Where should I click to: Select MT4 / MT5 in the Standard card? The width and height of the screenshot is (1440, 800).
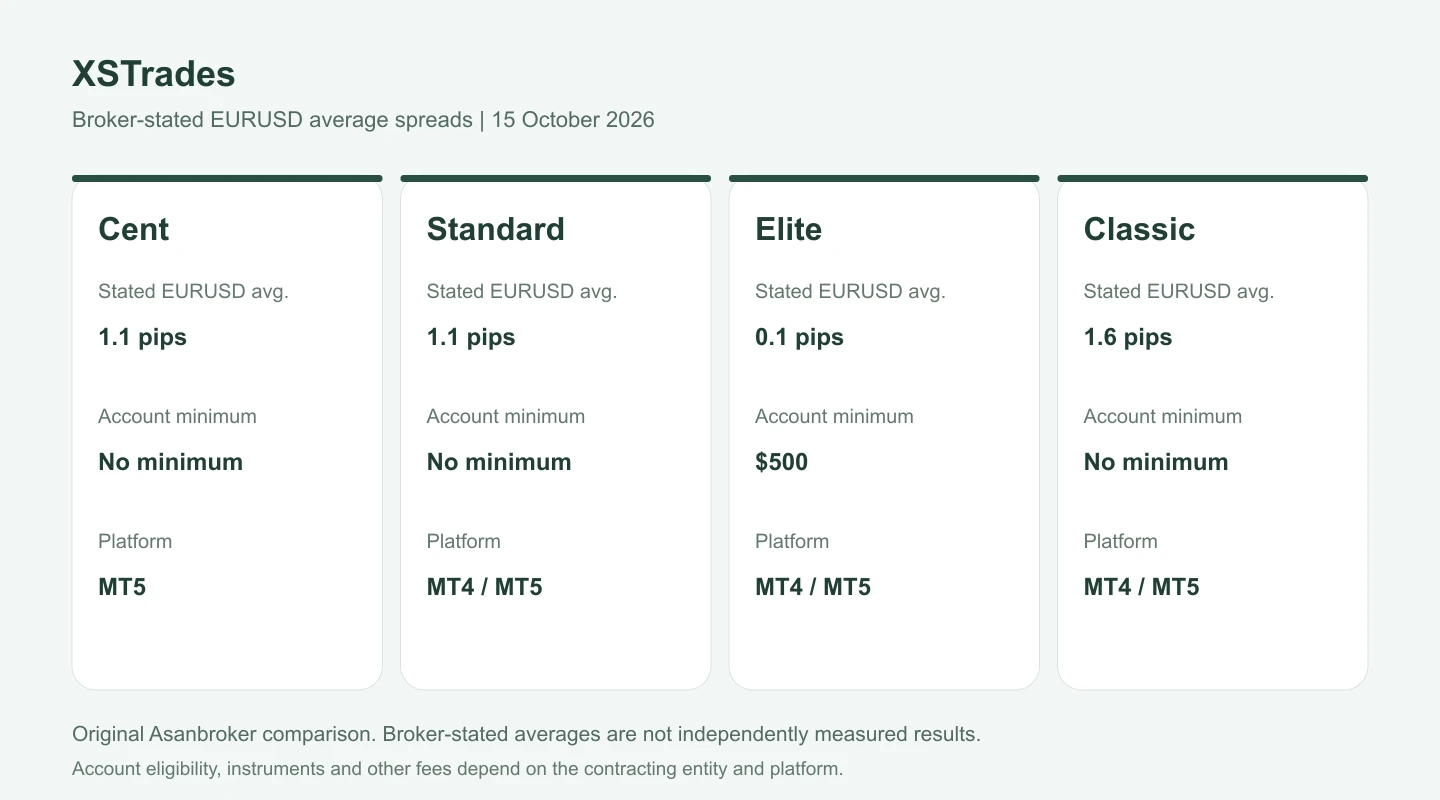tap(485, 587)
